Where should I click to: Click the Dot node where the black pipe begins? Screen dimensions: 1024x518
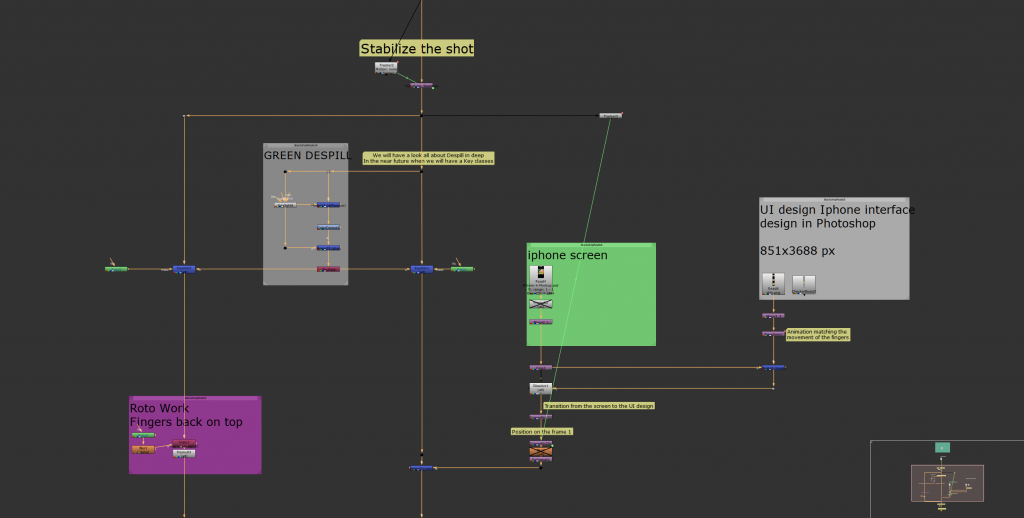tap(421, 116)
